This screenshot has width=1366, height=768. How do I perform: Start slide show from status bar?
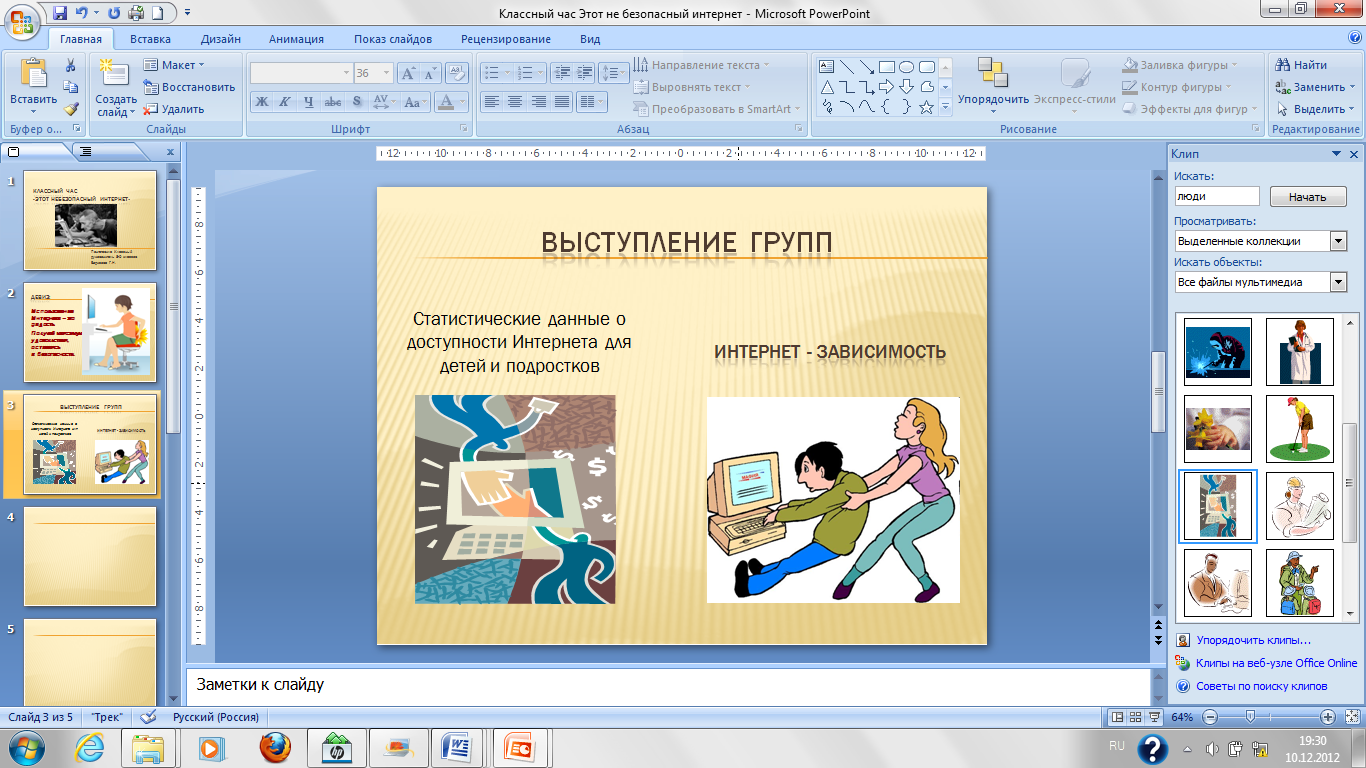[1153, 717]
